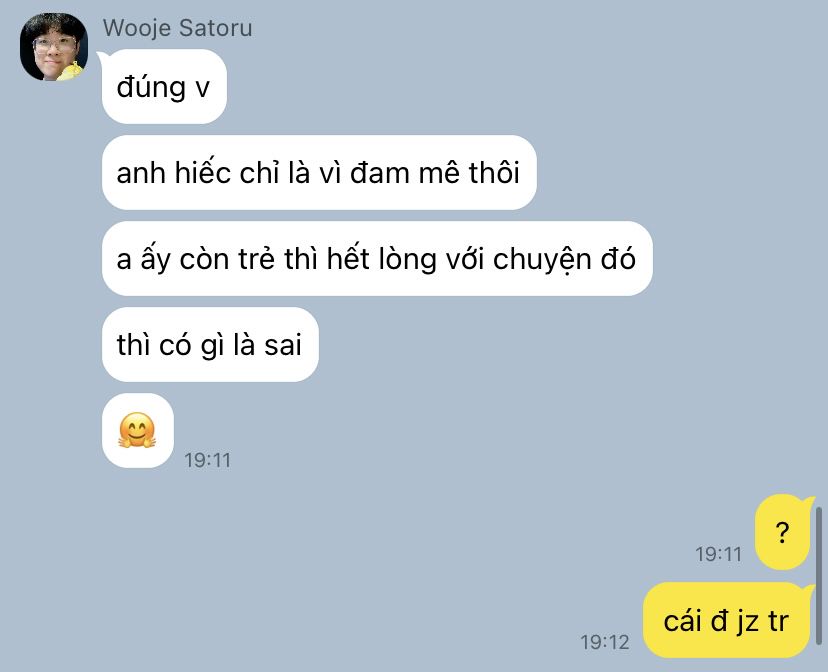Select the message bubble "đúng v"
828x672 pixels.
(164, 87)
